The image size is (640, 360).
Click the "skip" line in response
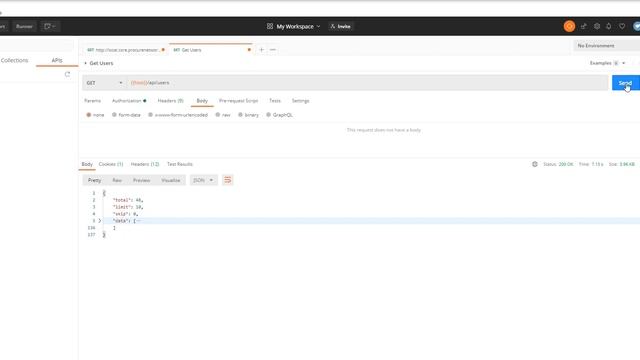[x=125, y=214]
